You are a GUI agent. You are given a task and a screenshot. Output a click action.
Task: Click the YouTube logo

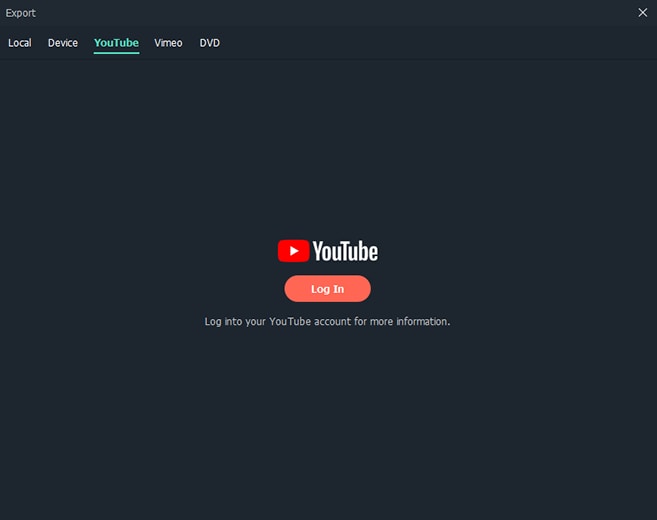click(x=328, y=251)
